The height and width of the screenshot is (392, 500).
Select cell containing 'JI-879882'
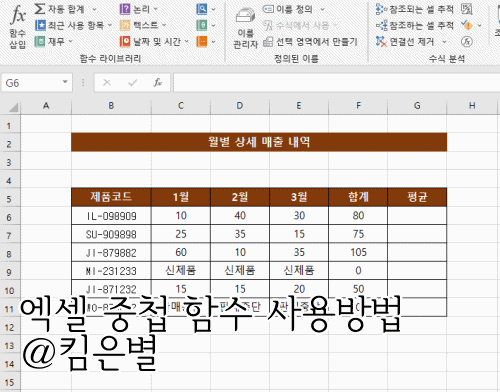coord(111,252)
